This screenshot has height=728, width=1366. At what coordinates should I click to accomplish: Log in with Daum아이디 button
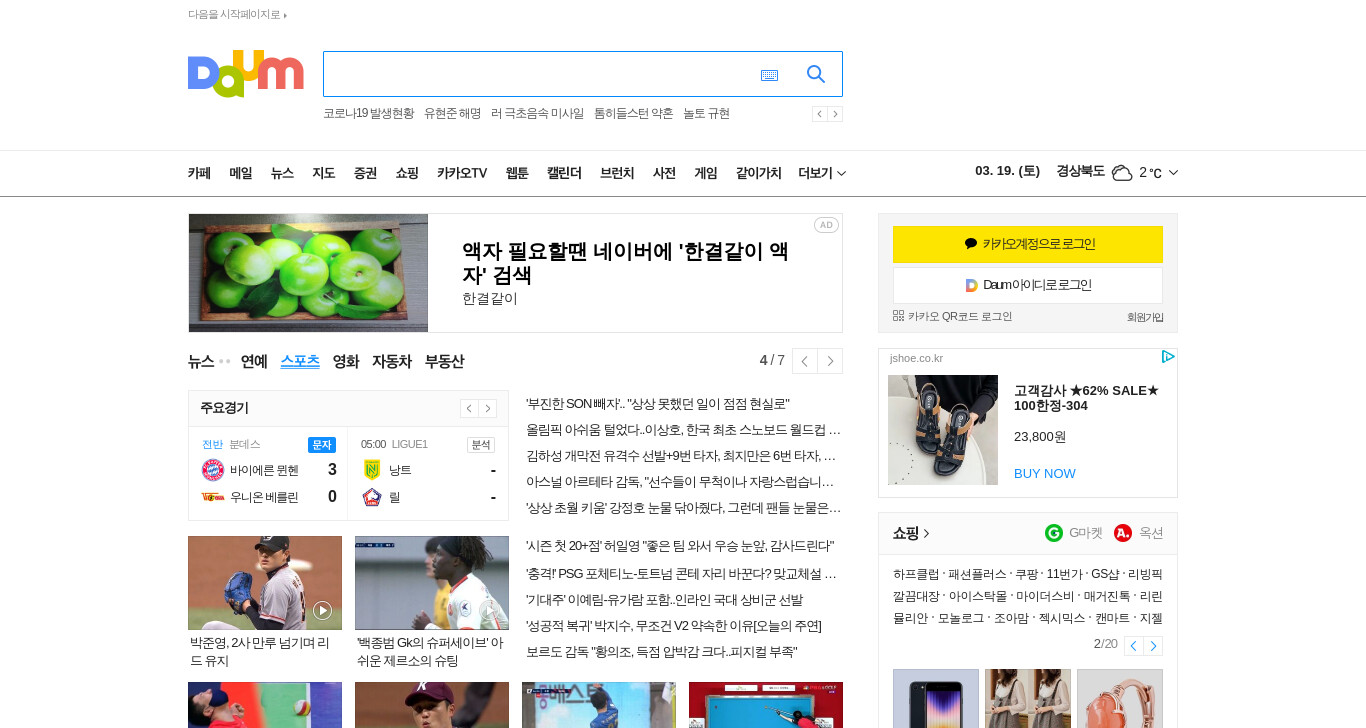(1028, 285)
